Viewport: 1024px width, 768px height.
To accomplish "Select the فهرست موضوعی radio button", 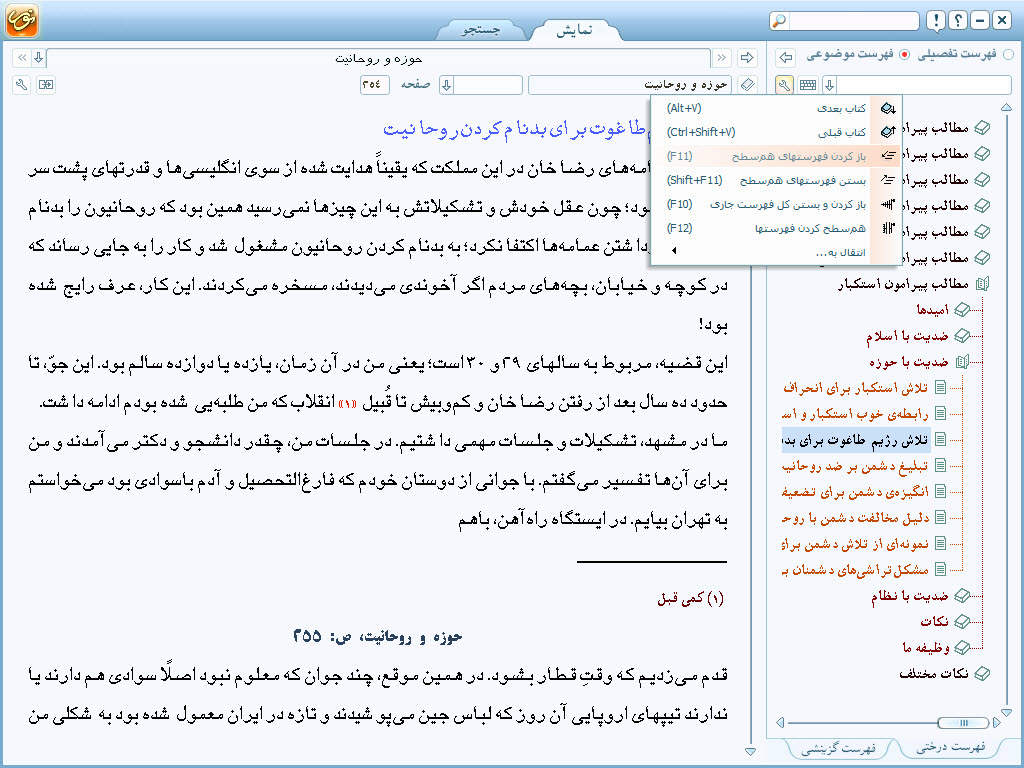I will [x=904, y=56].
